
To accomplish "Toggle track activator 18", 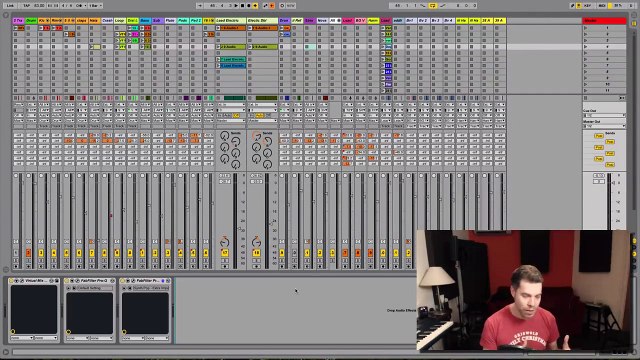I will 256,253.
